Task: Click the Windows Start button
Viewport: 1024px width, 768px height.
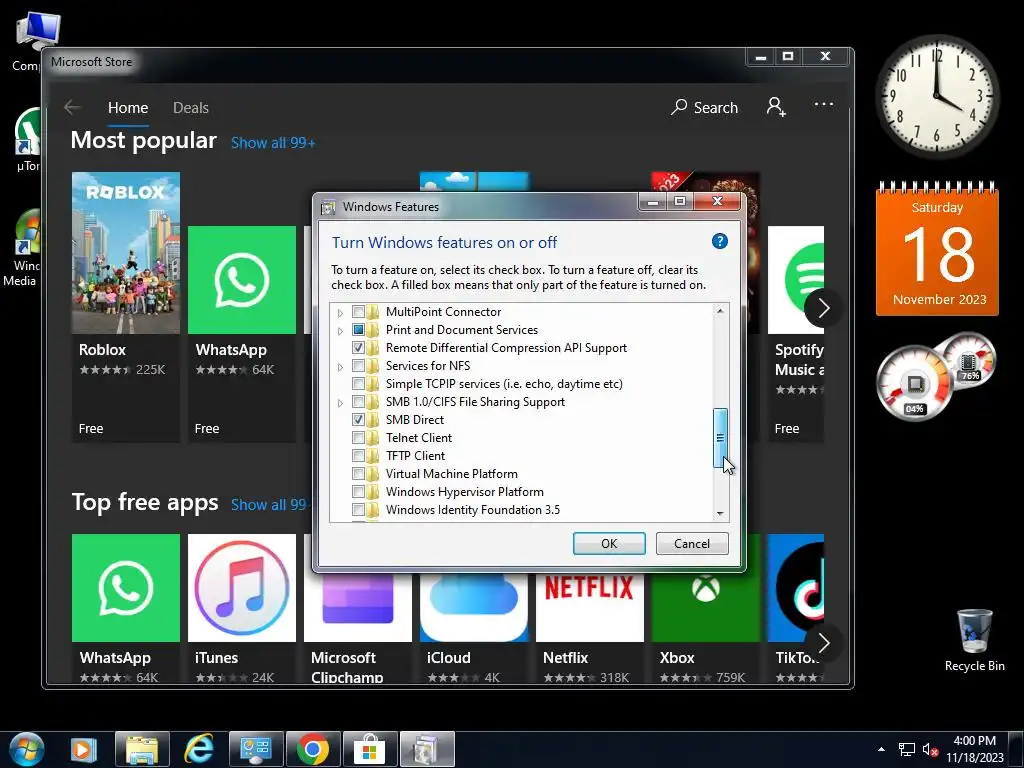Action: coord(27,749)
